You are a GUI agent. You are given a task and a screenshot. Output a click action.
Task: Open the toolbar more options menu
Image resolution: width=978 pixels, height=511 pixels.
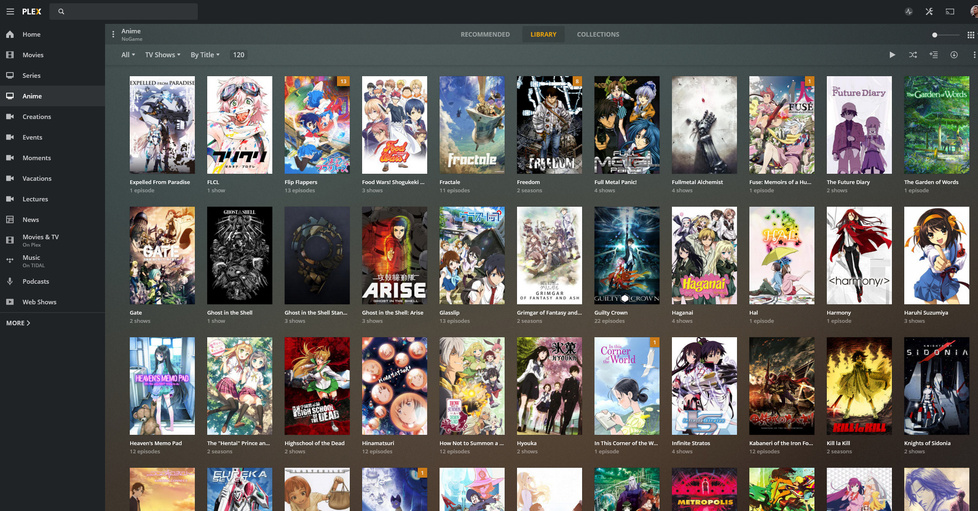(974, 55)
